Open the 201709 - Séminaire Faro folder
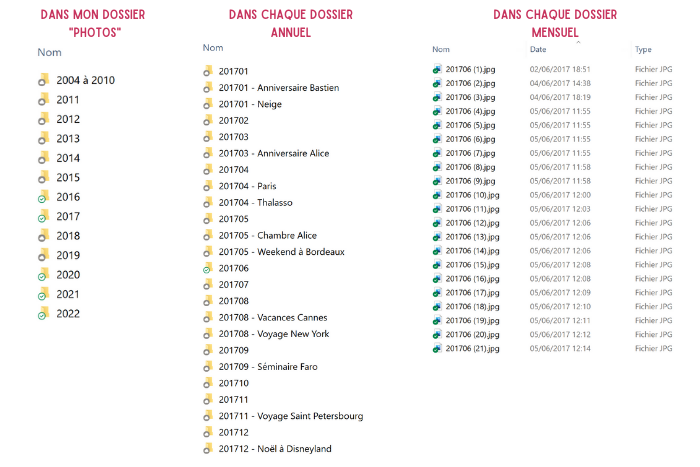 267,367
